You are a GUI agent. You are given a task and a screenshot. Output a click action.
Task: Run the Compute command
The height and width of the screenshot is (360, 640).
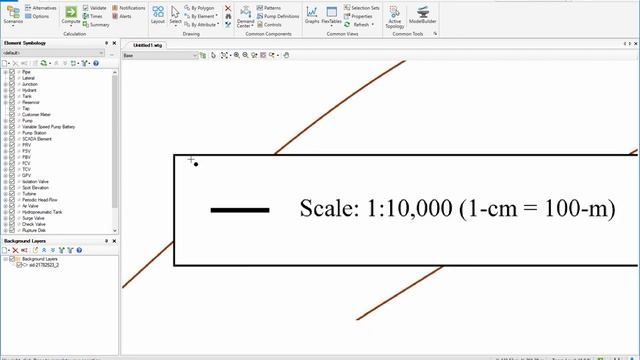(x=71, y=16)
